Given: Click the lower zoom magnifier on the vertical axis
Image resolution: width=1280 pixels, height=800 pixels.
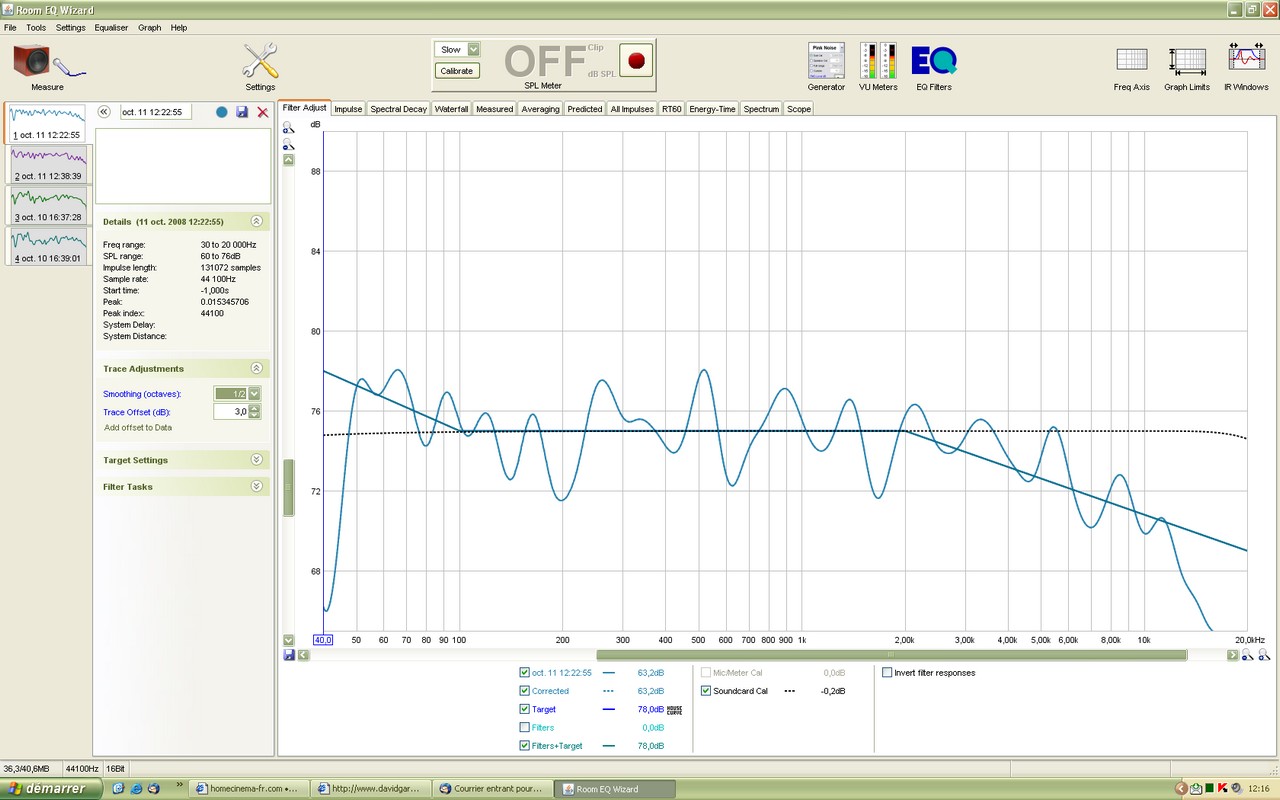Looking at the screenshot, I should pos(289,145).
